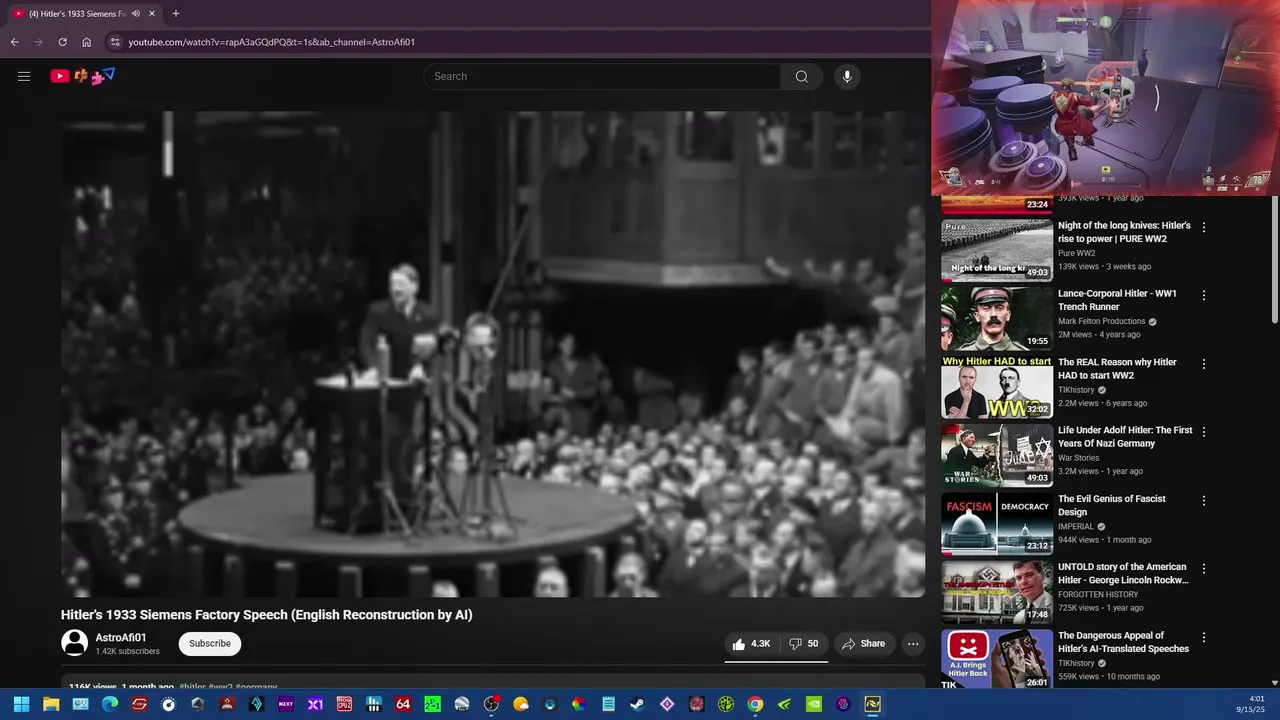
Task: Go to YouTube home via logo
Action: [x=83, y=76]
